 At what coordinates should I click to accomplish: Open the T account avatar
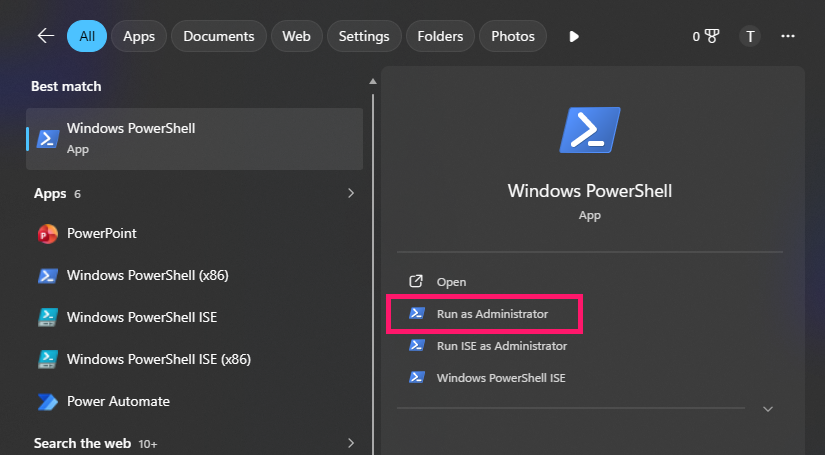pos(750,36)
